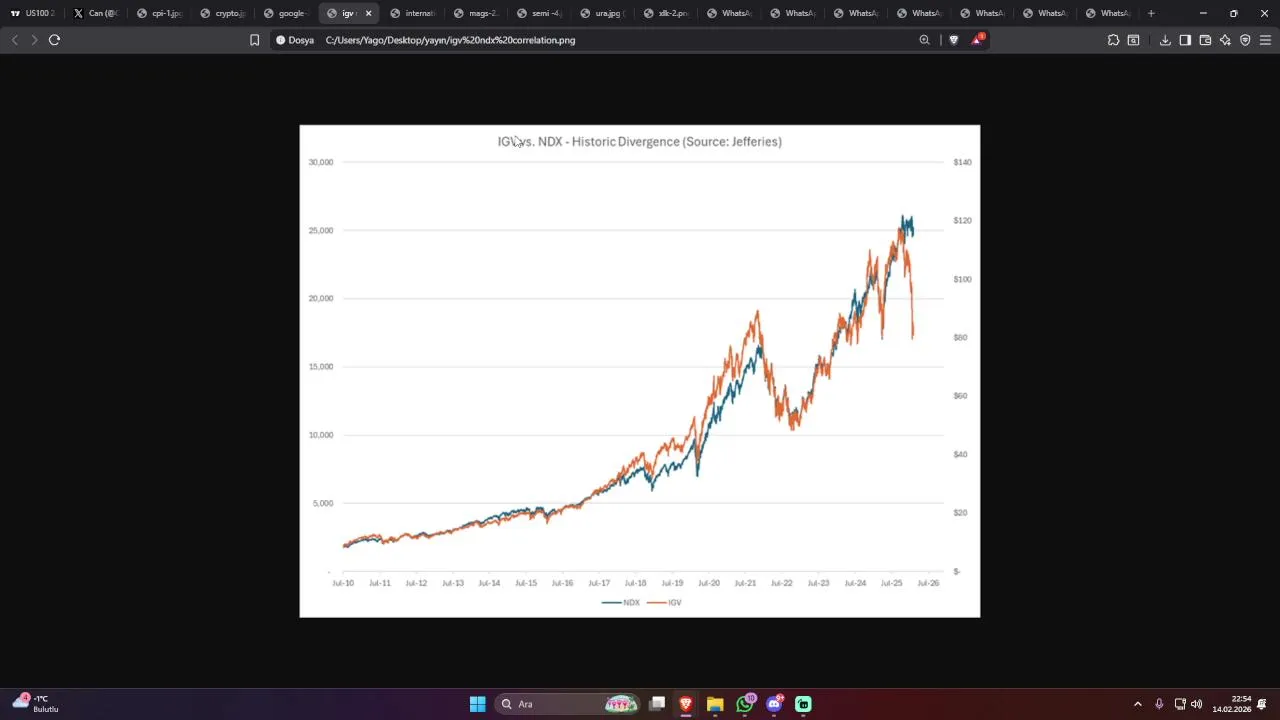The image size is (1280, 720).
Task: Open the Extensions puzzle icon
Action: [1113, 40]
